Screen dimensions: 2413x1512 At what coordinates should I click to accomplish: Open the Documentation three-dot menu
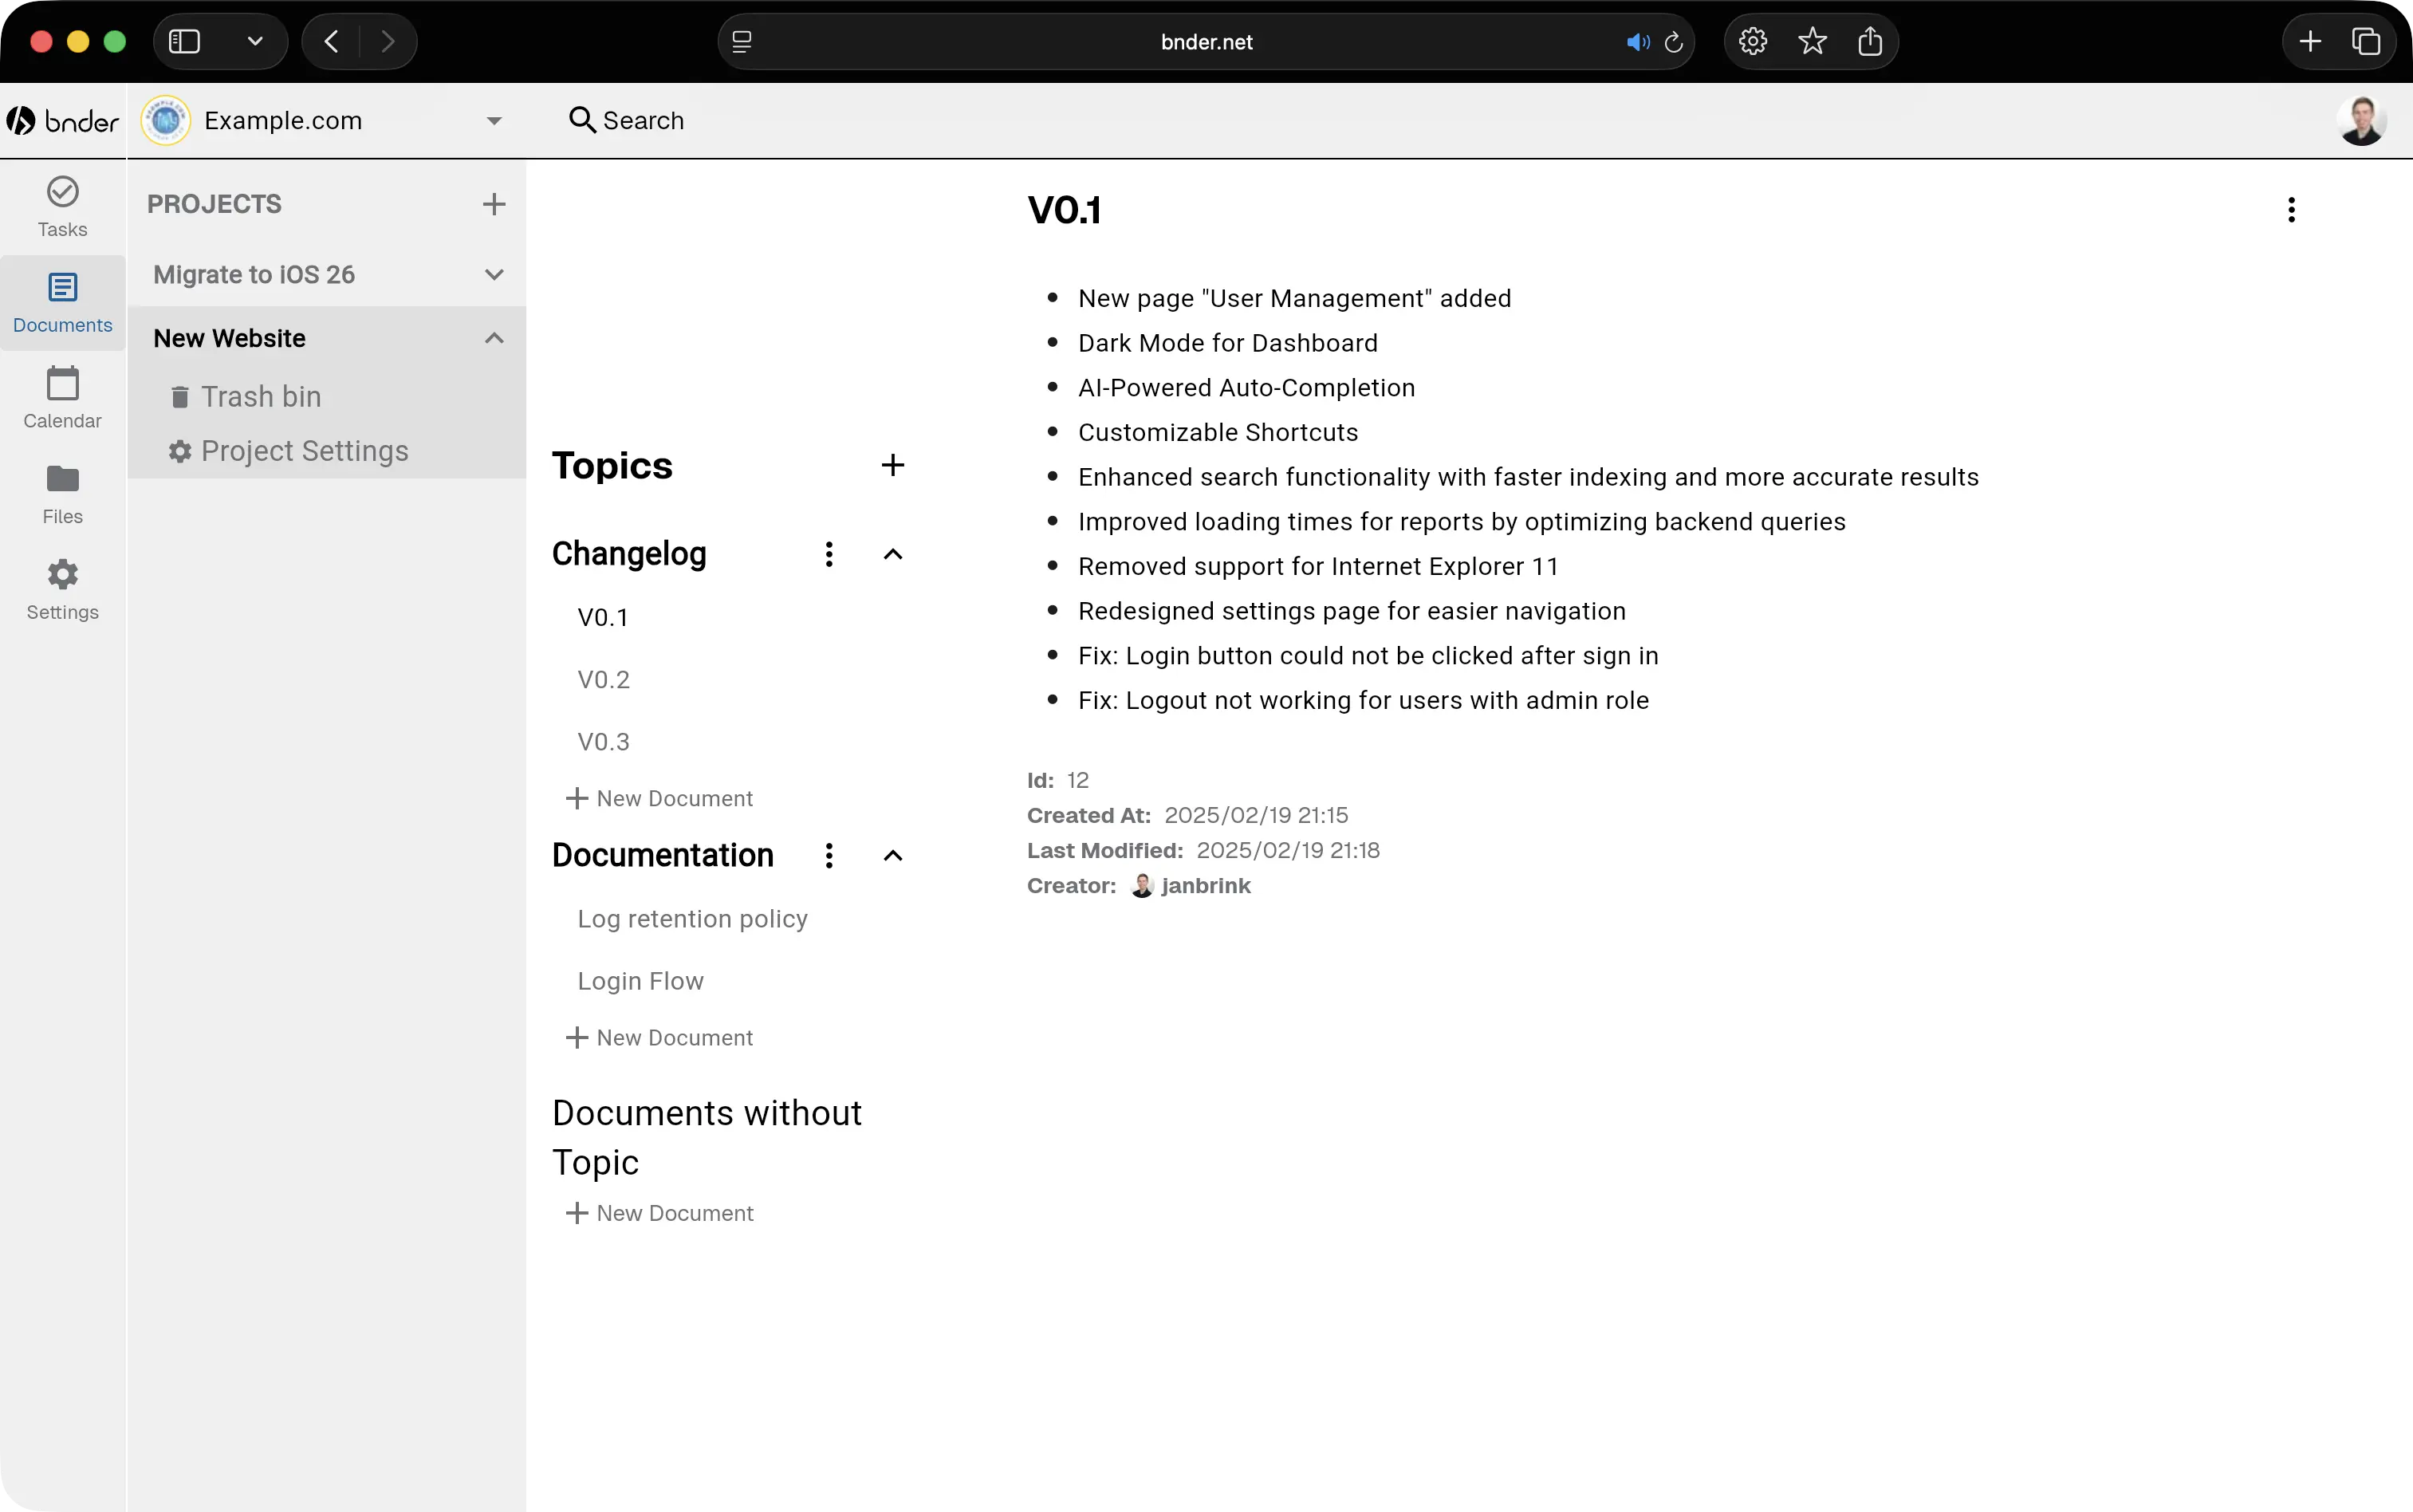click(x=829, y=856)
